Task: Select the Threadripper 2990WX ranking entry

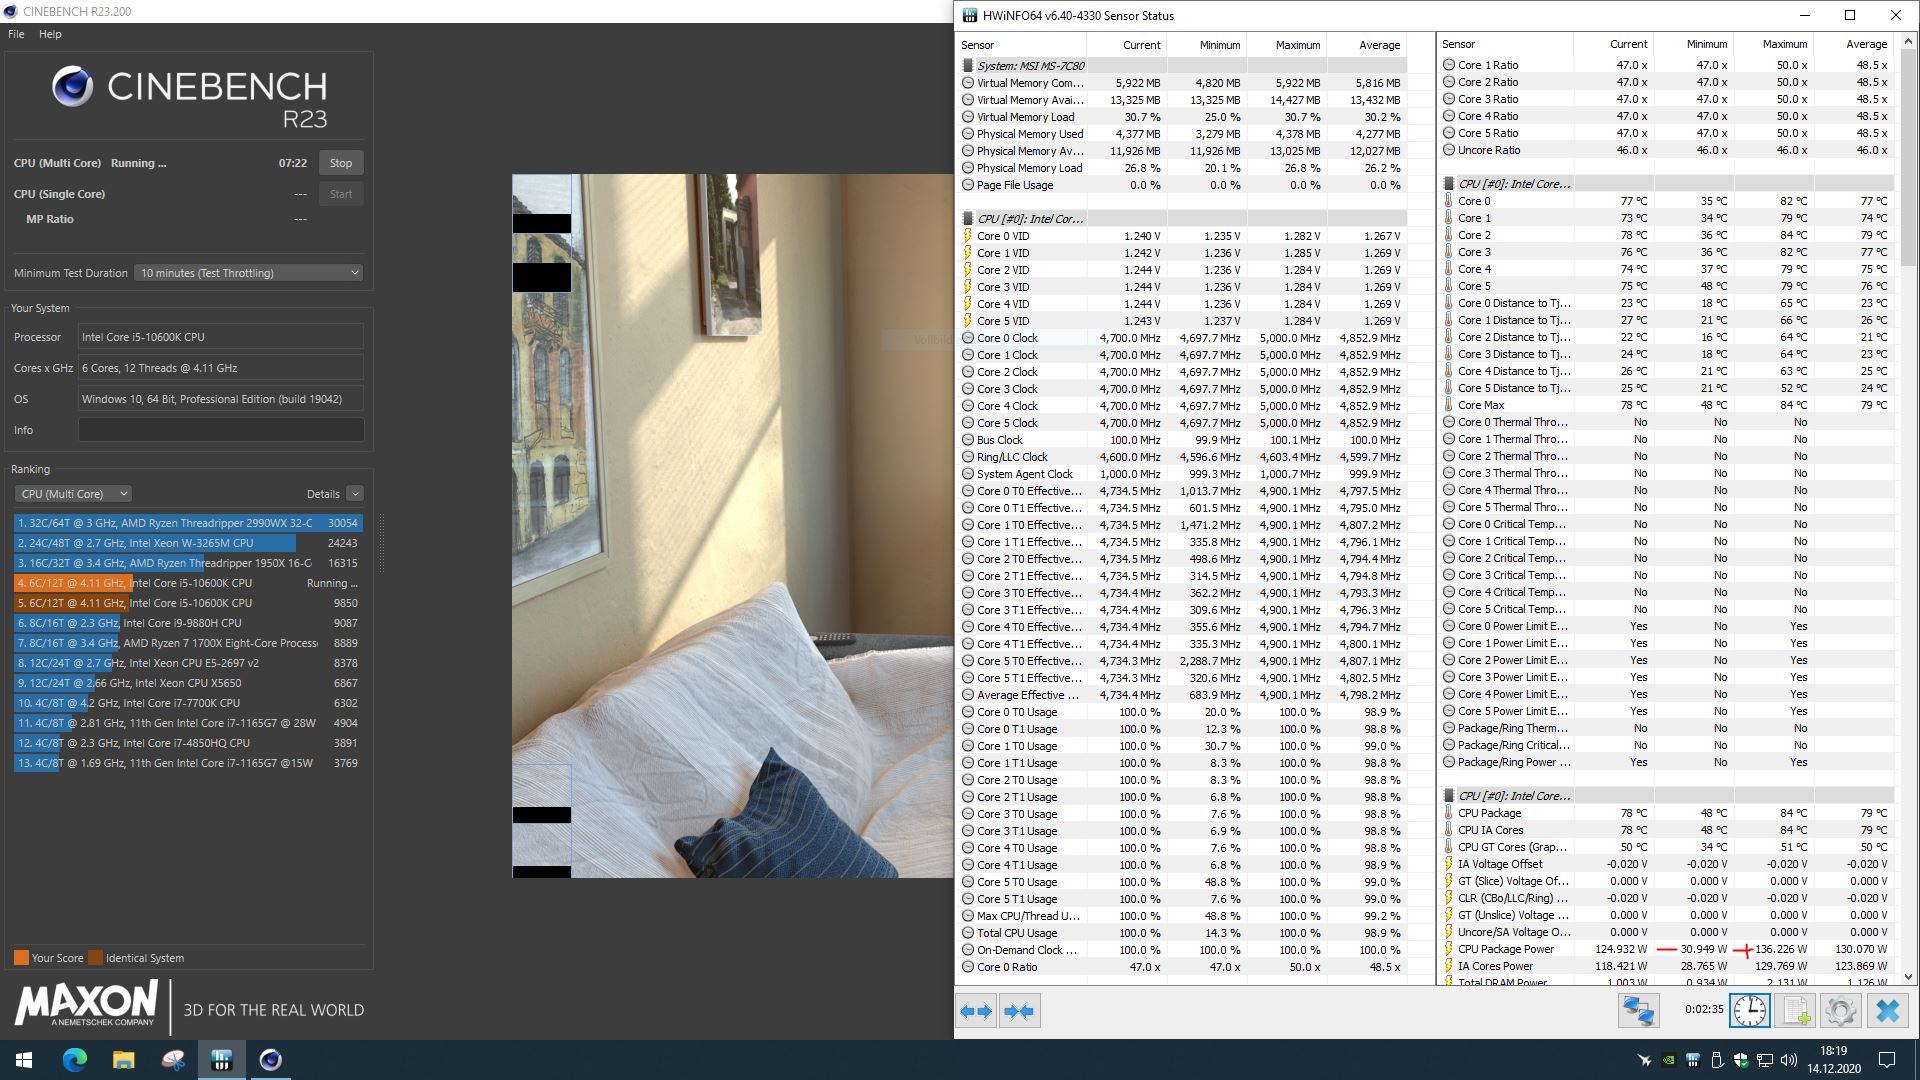Action: (188, 523)
